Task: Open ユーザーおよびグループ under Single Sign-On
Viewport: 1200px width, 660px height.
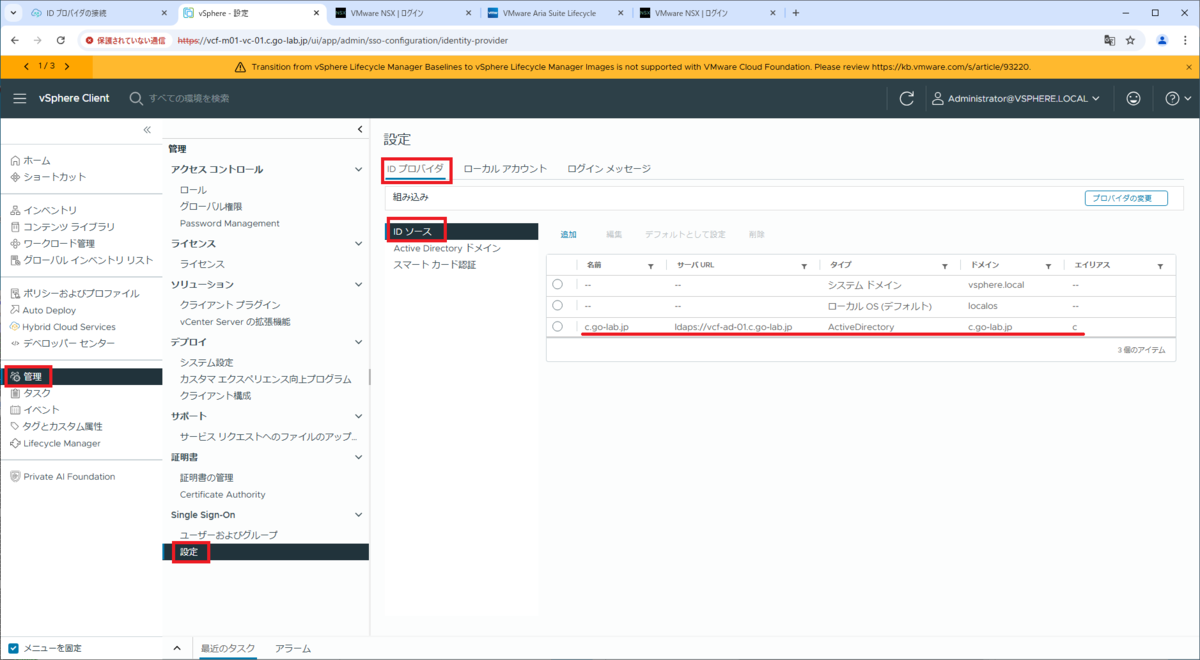Action: tap(229, 535)
